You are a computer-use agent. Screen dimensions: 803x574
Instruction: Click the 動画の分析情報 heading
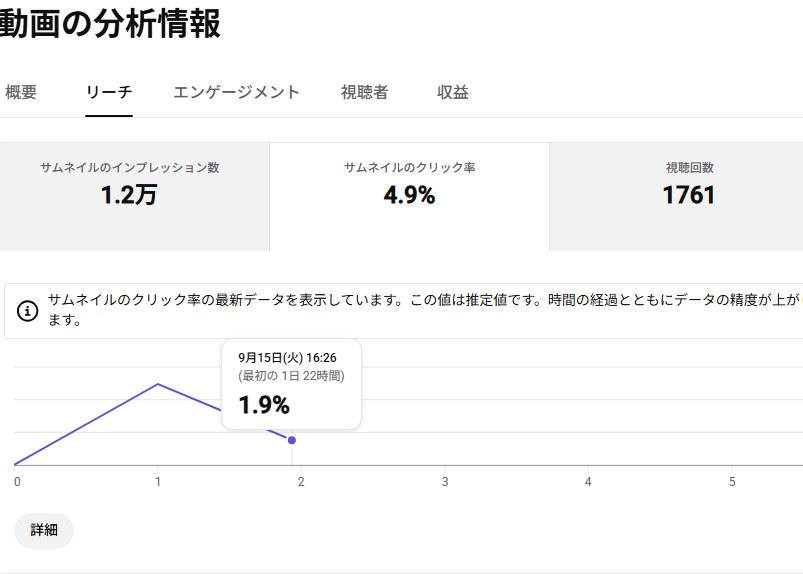coord(110,24)
